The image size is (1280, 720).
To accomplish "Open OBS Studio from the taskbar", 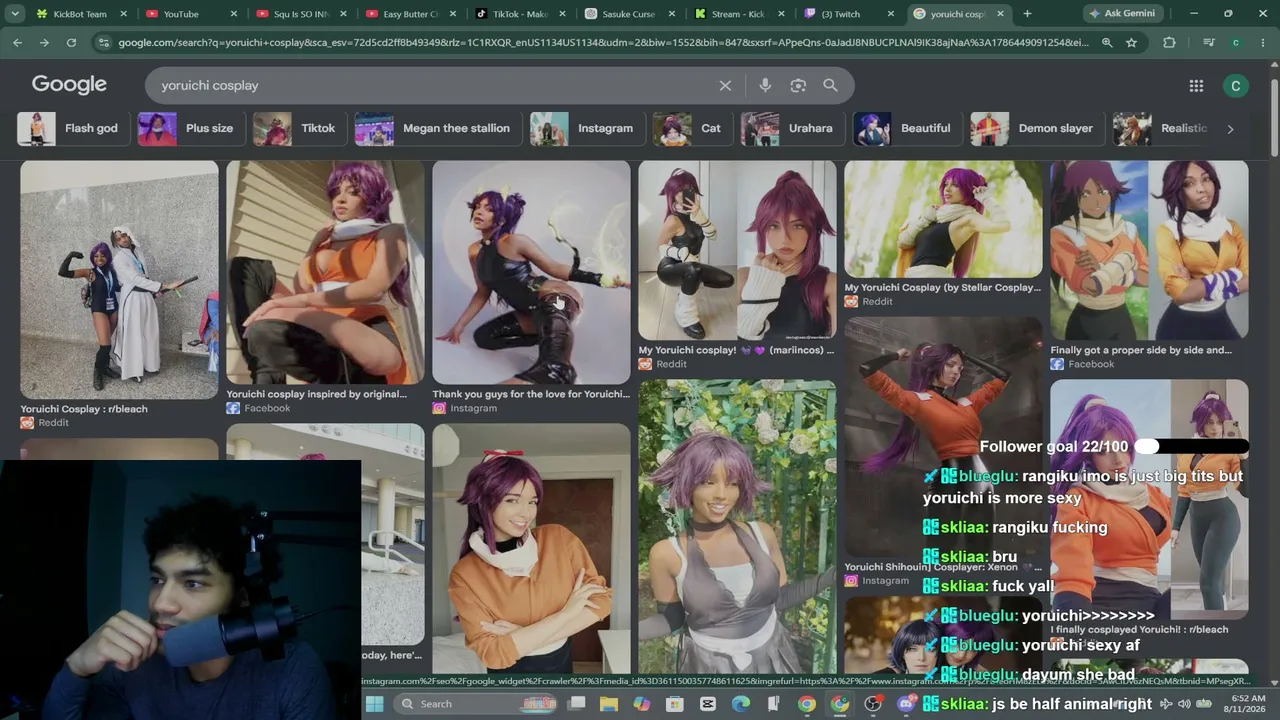I will click(x=872, y=704).
